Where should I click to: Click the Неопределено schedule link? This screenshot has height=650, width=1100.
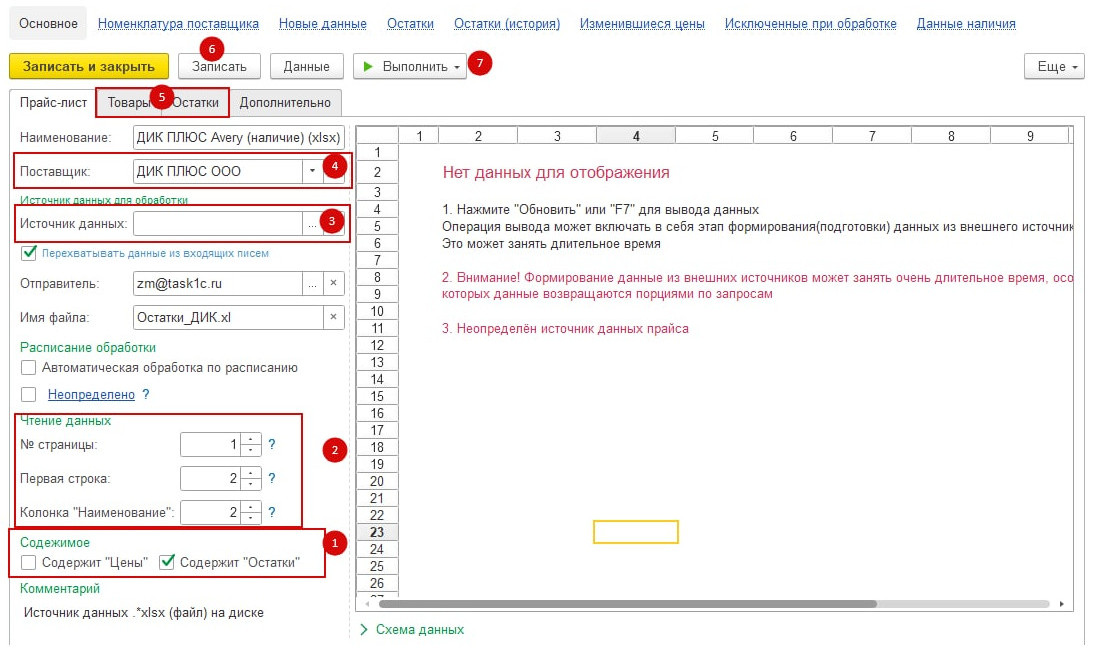coord(91,395)
